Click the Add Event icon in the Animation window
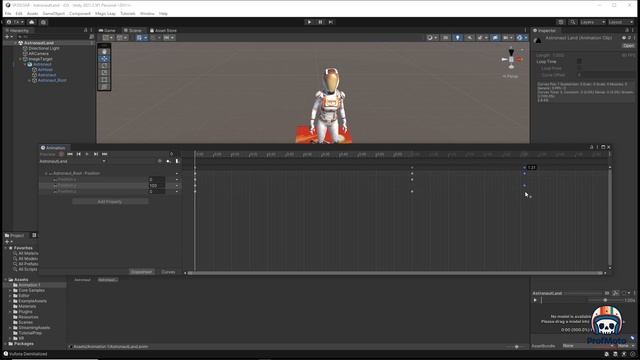 [x=177, y=161]
